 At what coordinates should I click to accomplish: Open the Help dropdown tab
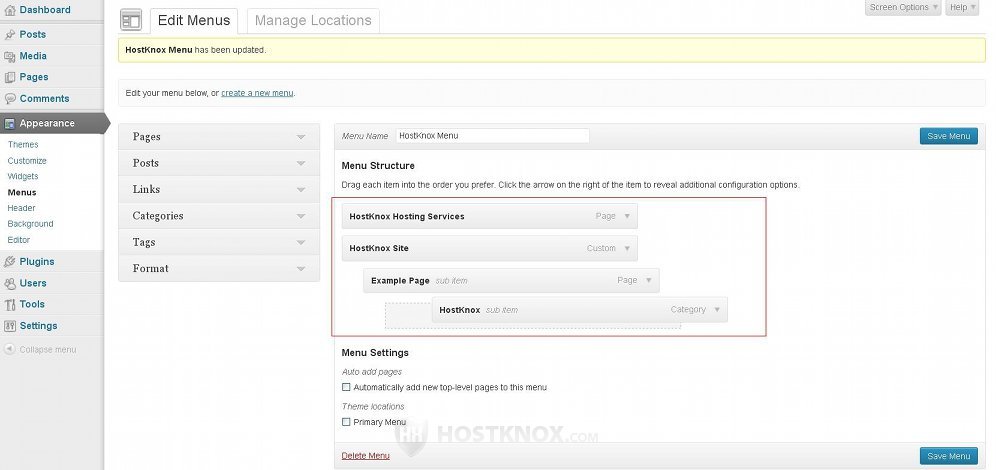(962, 8)
